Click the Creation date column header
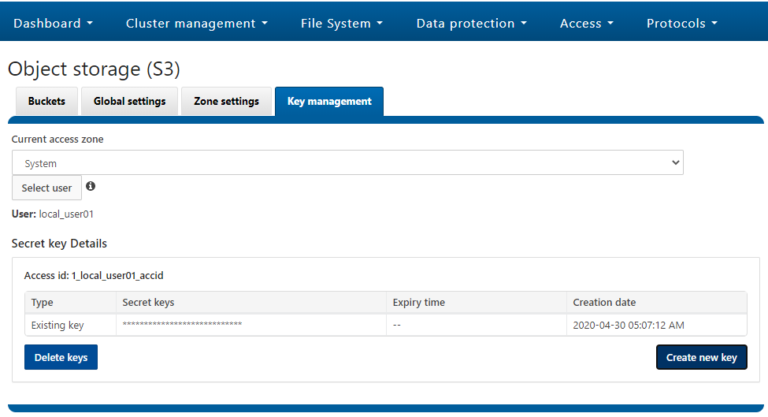This screenshot has width=768, height=417. tap(604, 302)
